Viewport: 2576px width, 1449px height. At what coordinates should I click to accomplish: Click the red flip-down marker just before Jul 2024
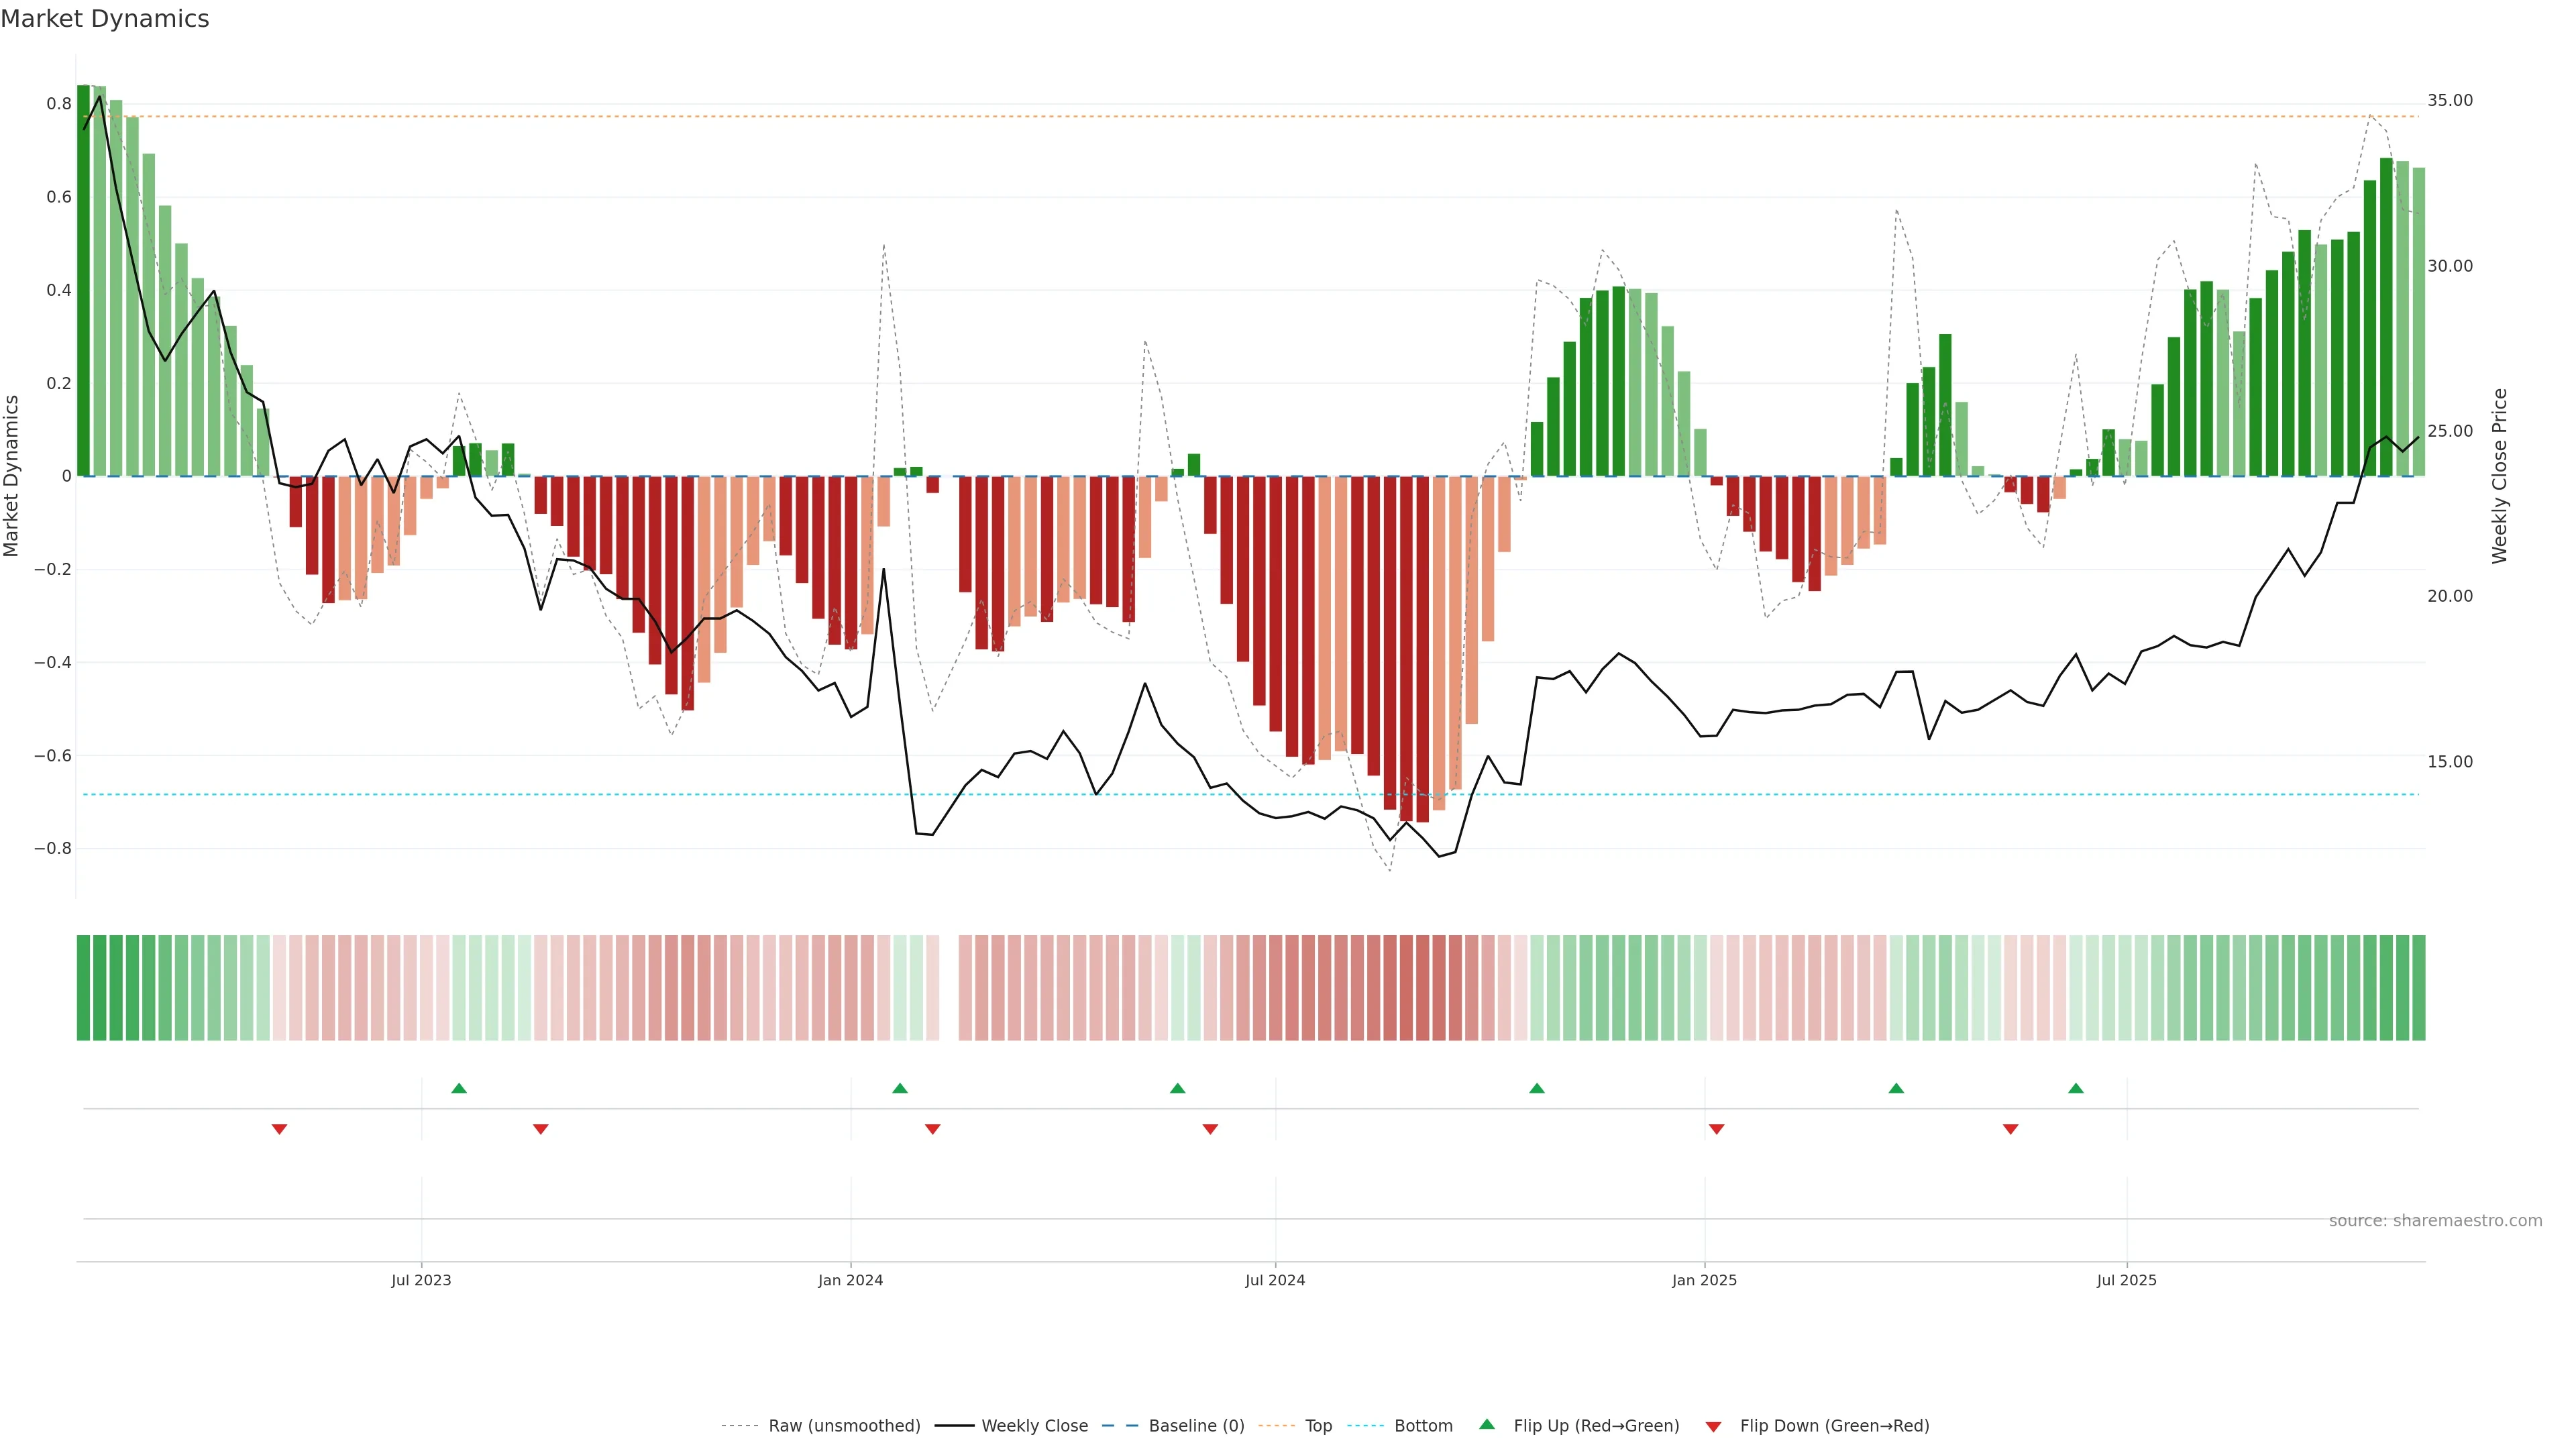point(1210,1129)
